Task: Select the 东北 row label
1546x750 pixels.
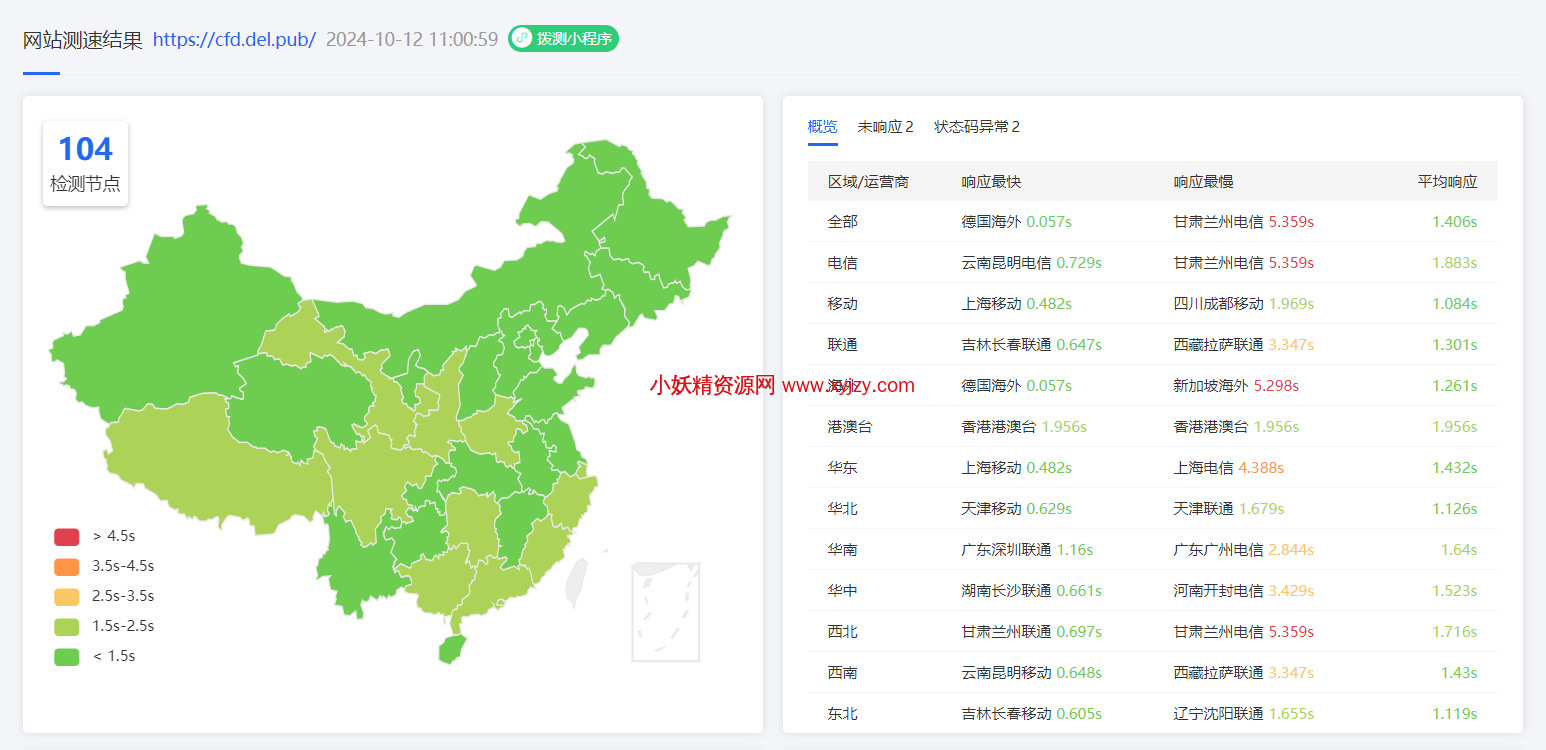Action: [843, 714]
